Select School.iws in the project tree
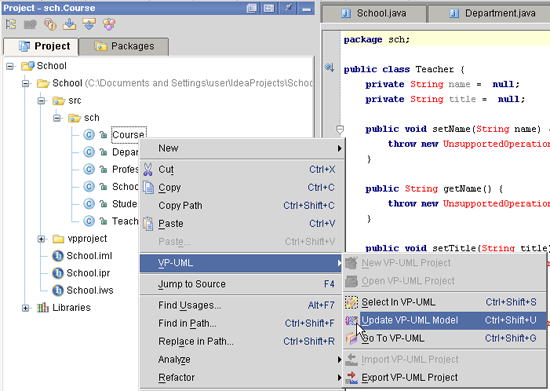Screen dimensions: 550x391 click(x=90, y=290)
